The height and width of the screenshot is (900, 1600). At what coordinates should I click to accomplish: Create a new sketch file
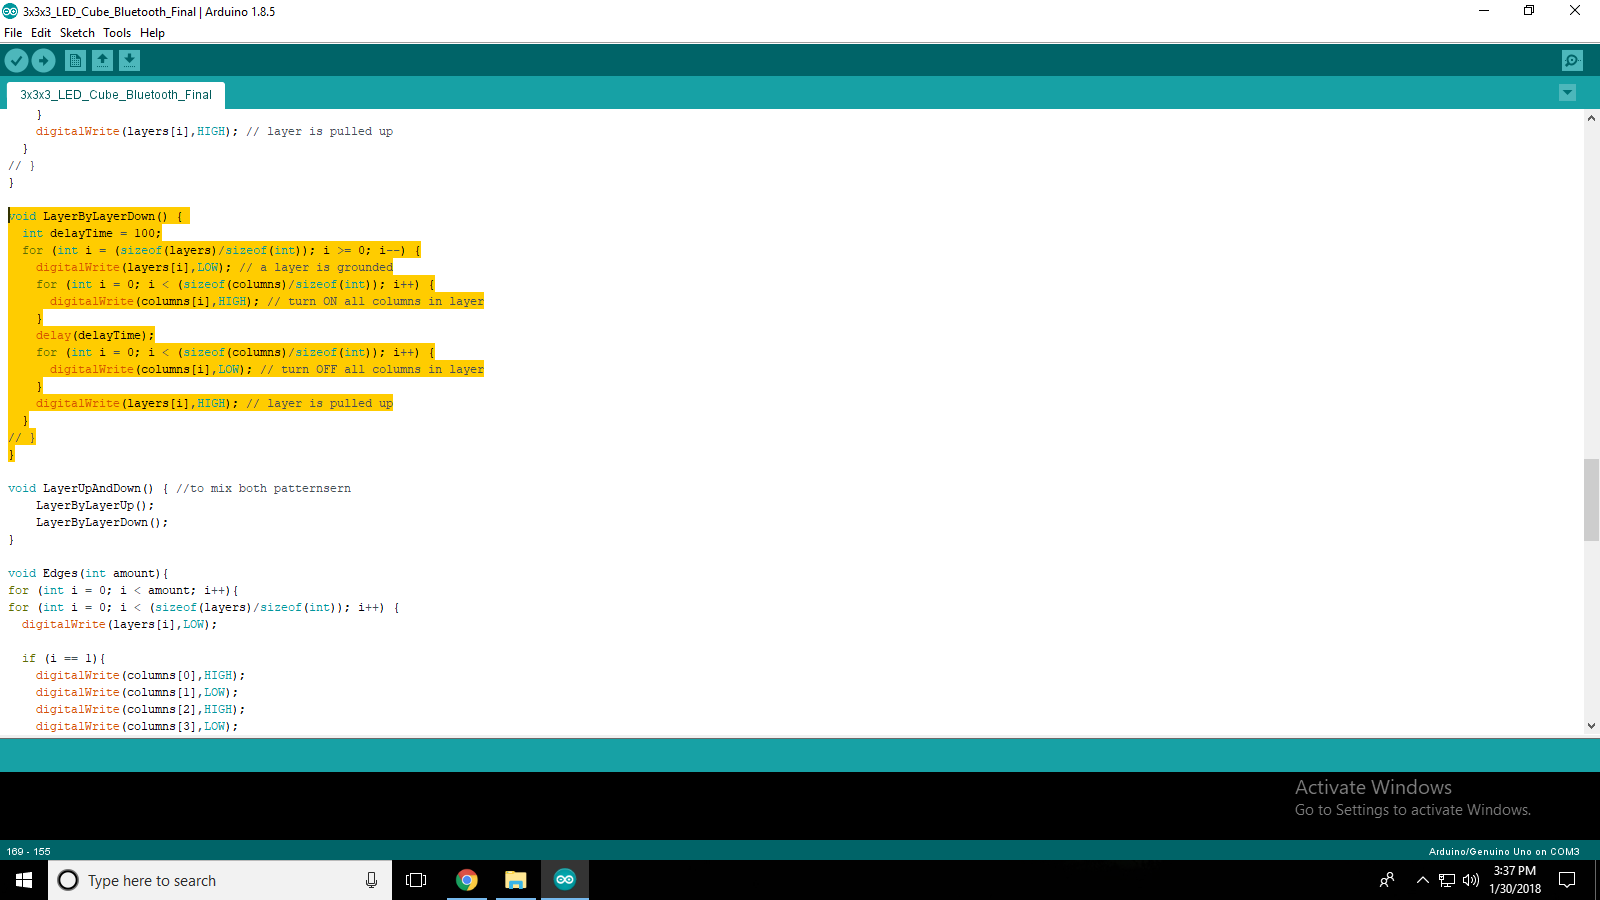click(75, 61)
